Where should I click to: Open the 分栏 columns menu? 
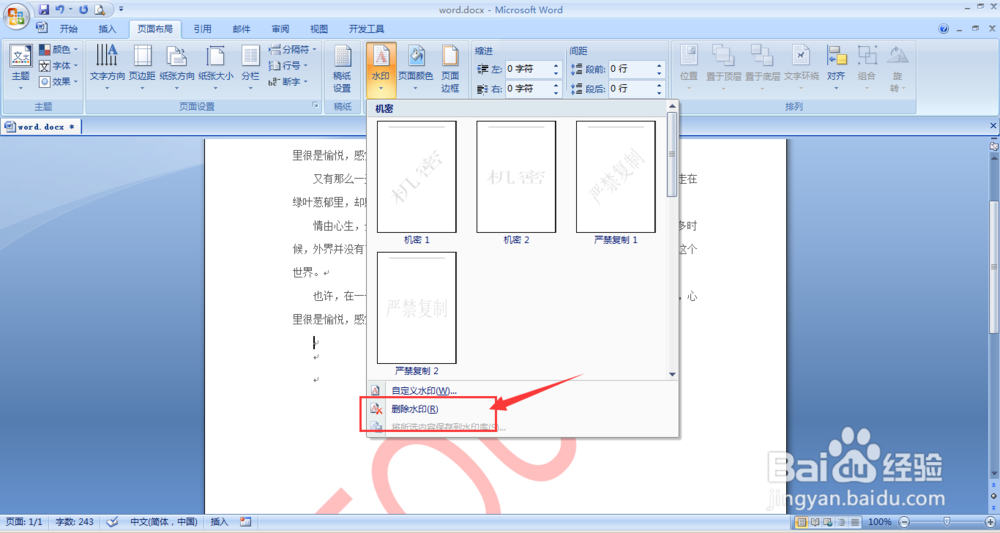250,68
